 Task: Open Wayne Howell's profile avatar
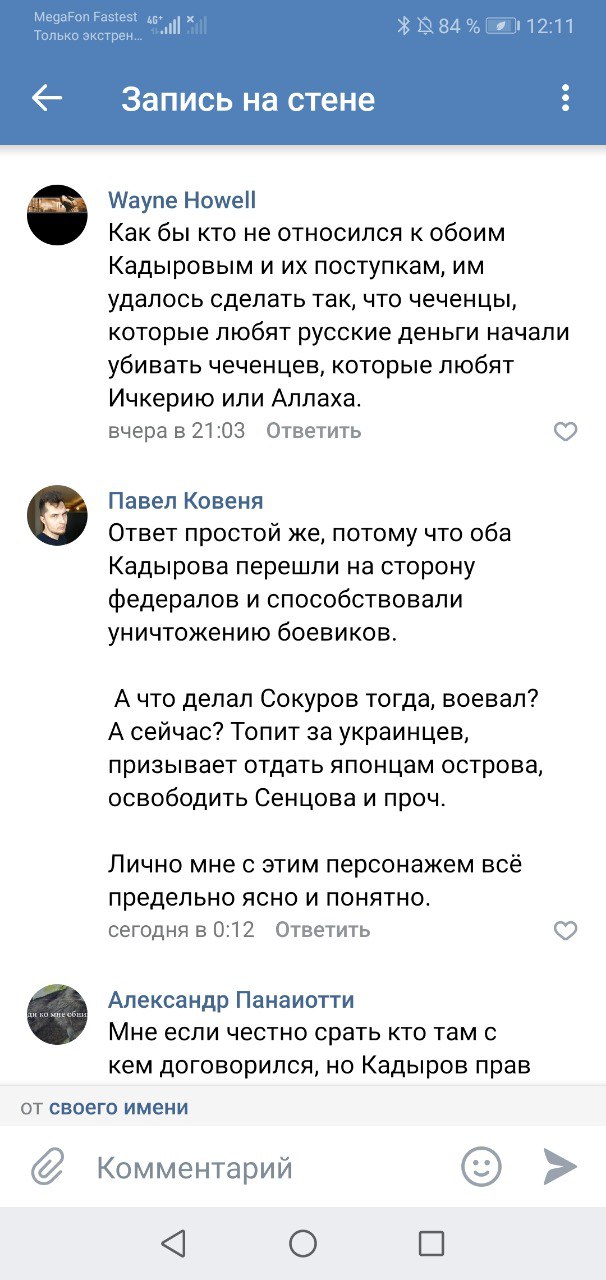57,215
